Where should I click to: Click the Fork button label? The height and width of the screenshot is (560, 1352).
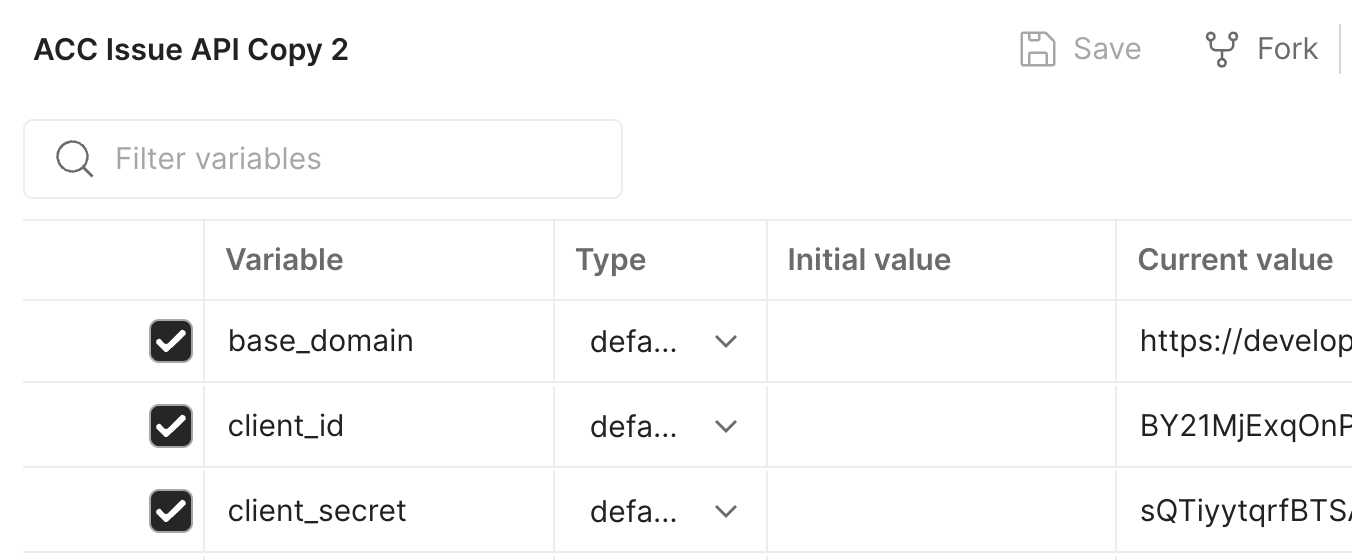(x=1287, y=48)
